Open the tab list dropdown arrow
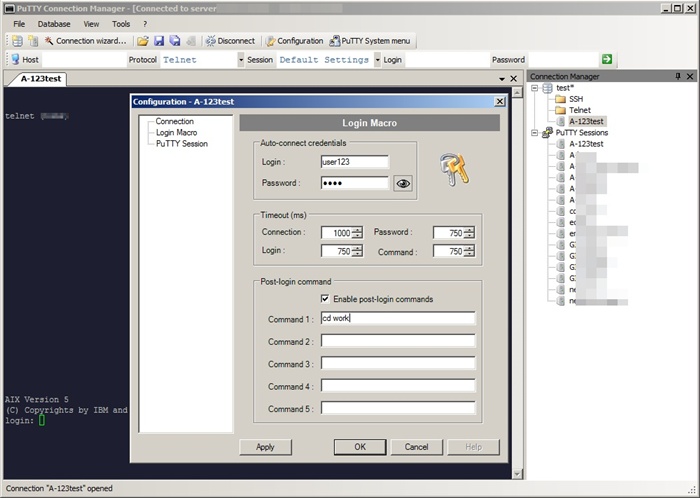This screenshot has width=700, height=498. click(502, 79)
